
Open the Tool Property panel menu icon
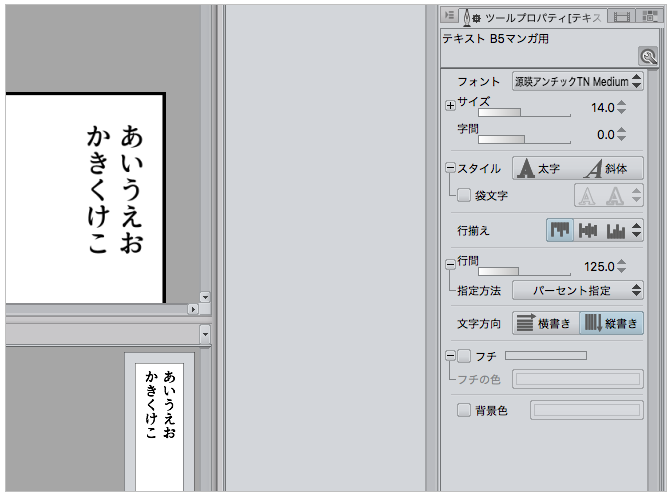[x=449, y=16]
